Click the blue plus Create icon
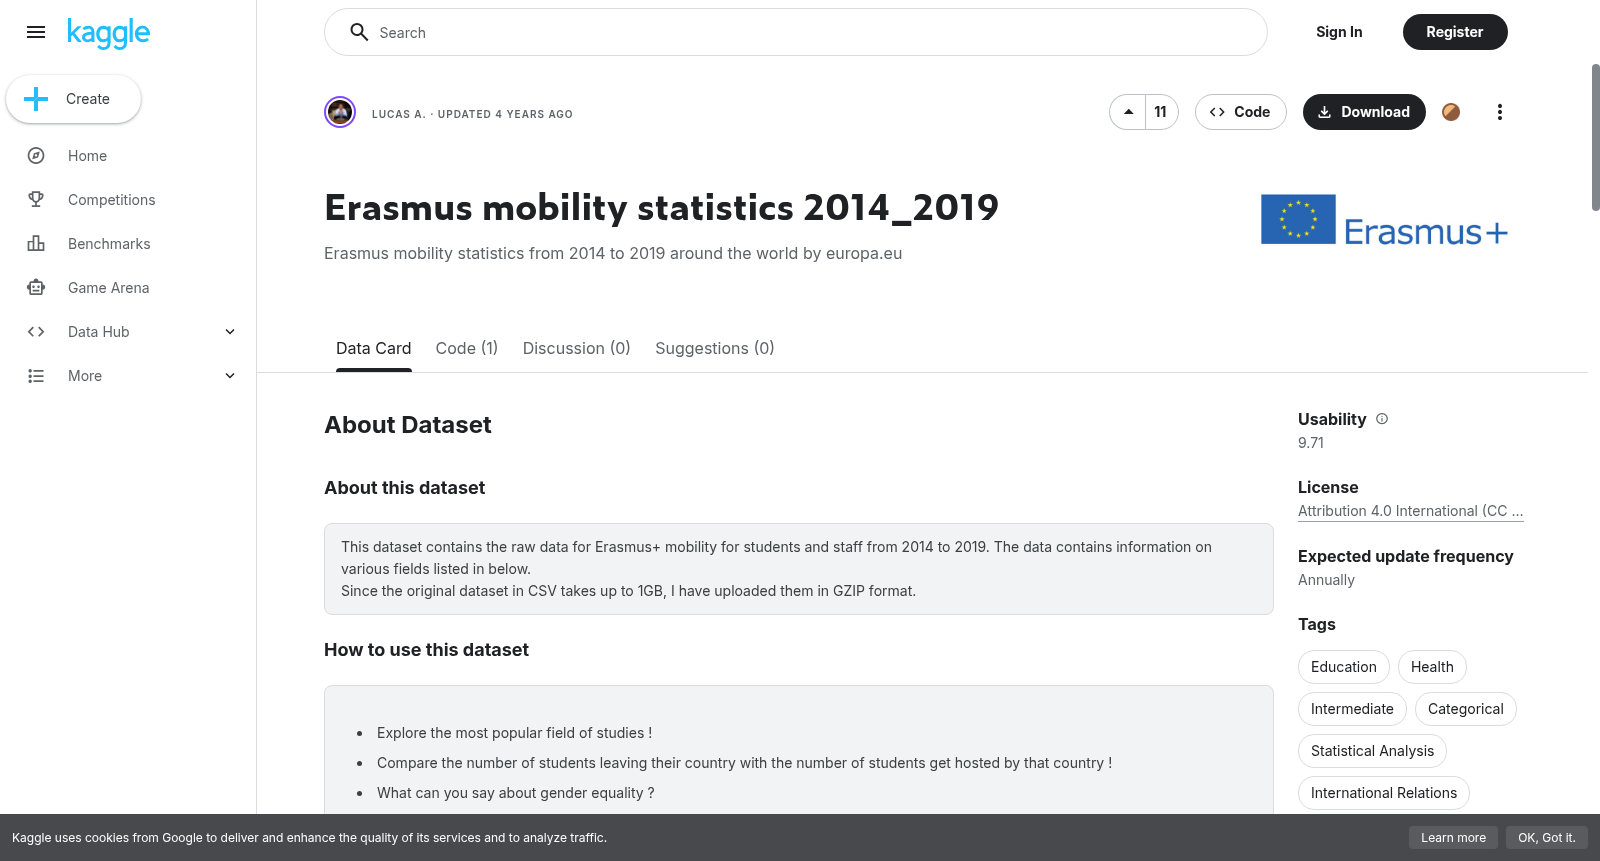 (36, 99)
